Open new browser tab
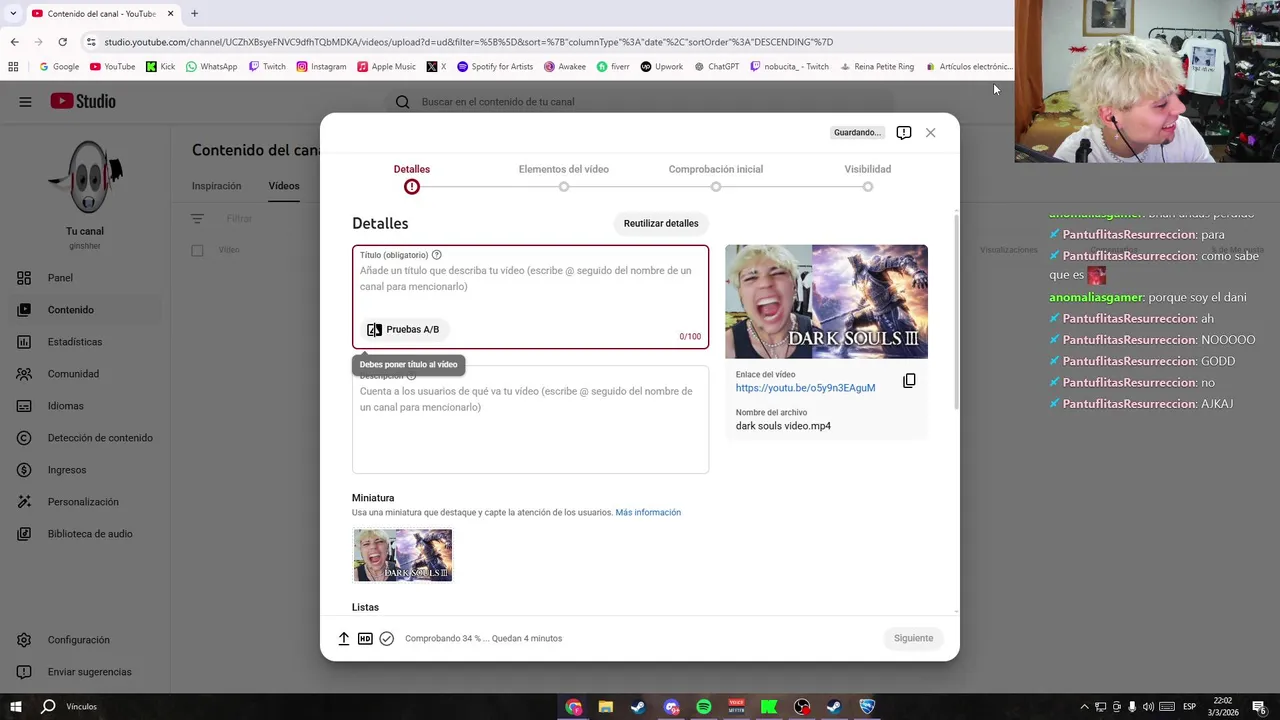This screenshot has width=1280, height=720. tap(195, 13)
